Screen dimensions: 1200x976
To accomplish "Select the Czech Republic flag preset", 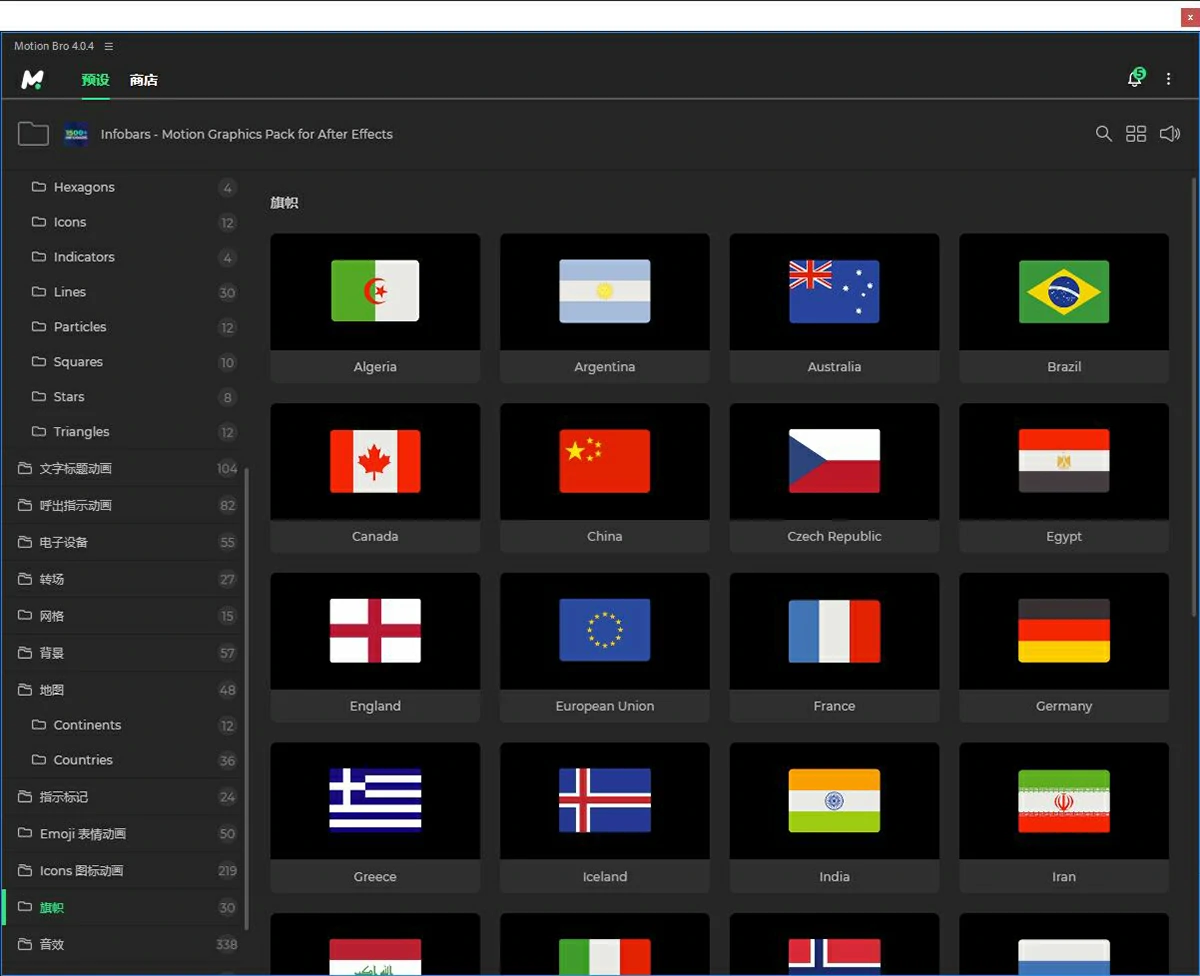I will (x=834, y=478).
